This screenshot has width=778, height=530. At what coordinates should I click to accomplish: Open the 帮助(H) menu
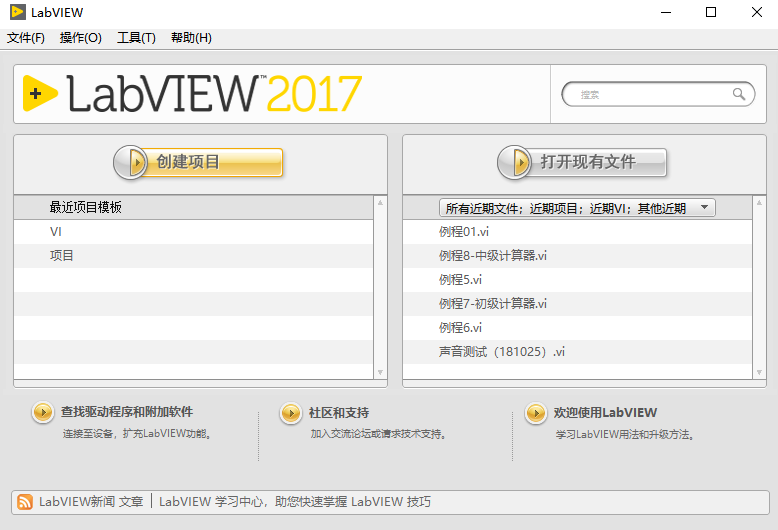pos(191,38)
